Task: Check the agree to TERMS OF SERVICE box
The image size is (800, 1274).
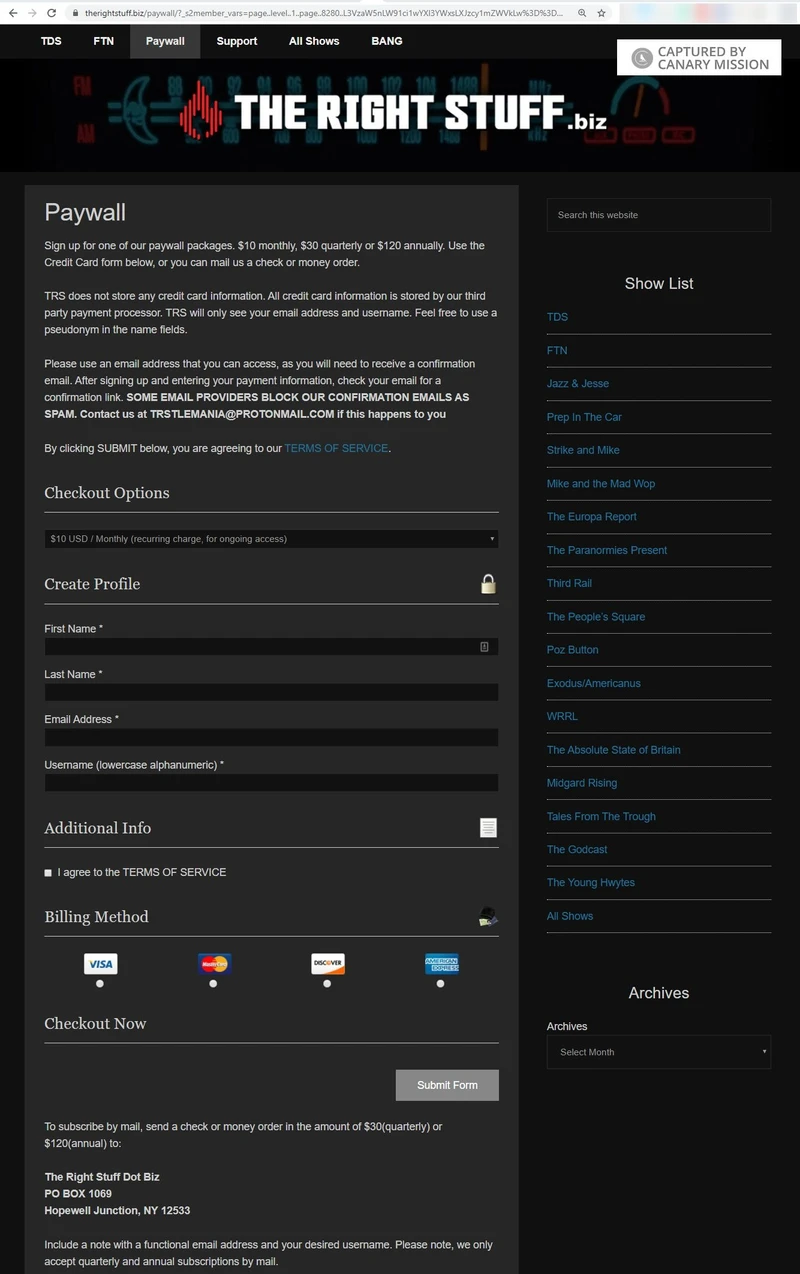Action: [48, 873]
